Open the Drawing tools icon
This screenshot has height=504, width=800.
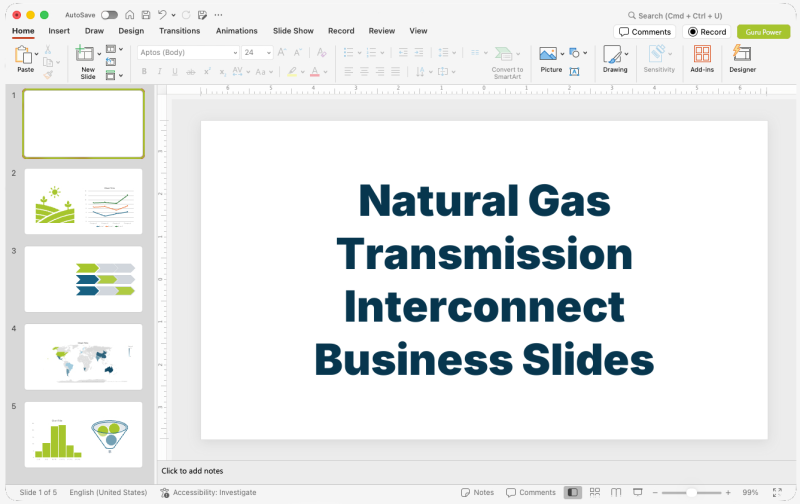[x=612, y=54]
